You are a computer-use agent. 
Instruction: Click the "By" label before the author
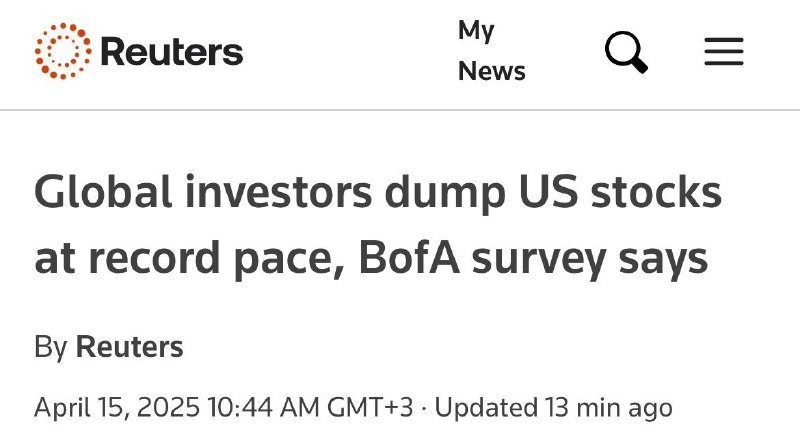[x=51, y=348]
